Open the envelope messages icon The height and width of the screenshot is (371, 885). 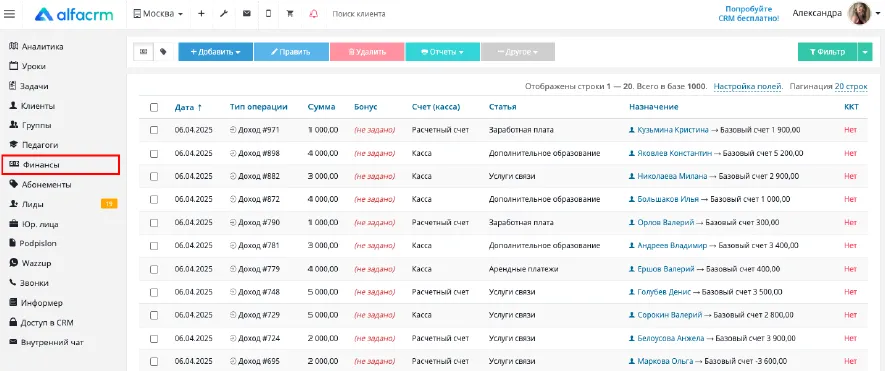247,14
